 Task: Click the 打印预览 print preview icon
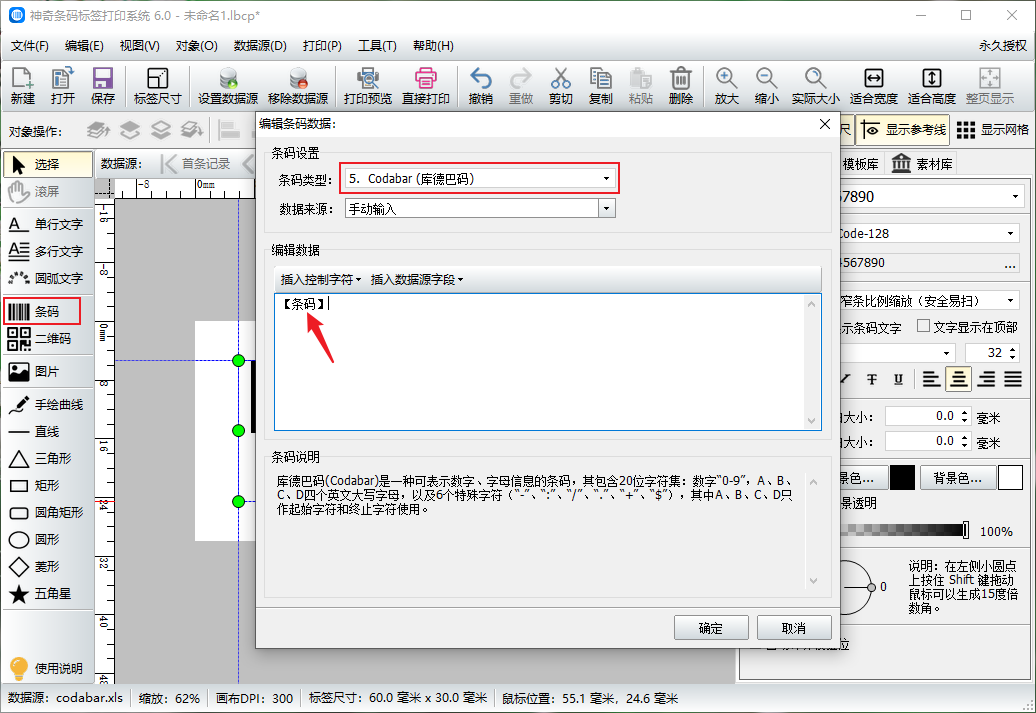click(x=367, y=79)
